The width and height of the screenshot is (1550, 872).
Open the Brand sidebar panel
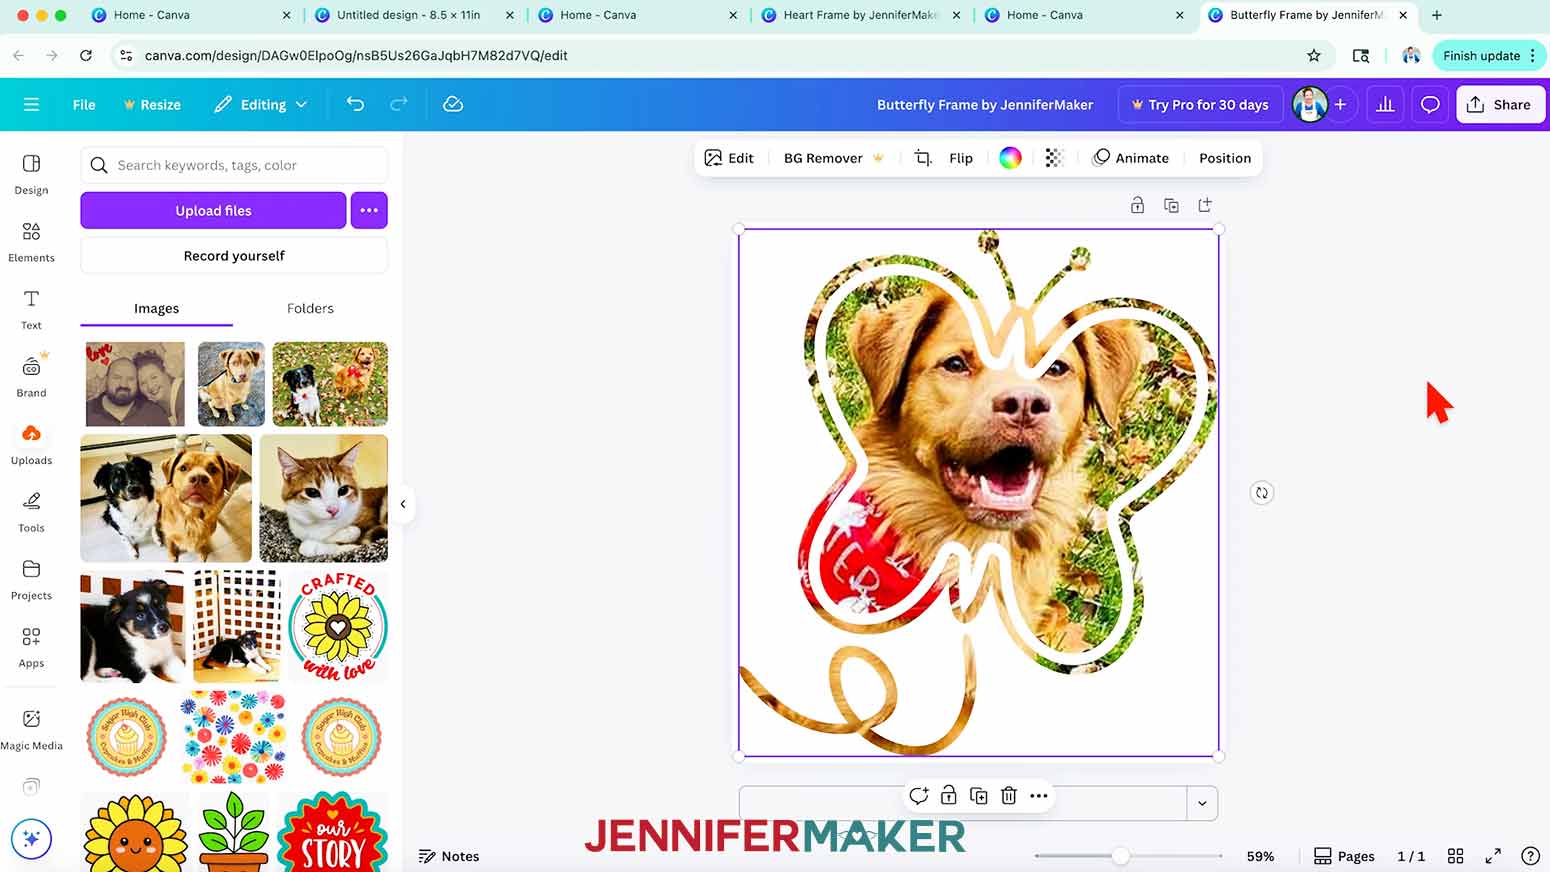point(31,377)
